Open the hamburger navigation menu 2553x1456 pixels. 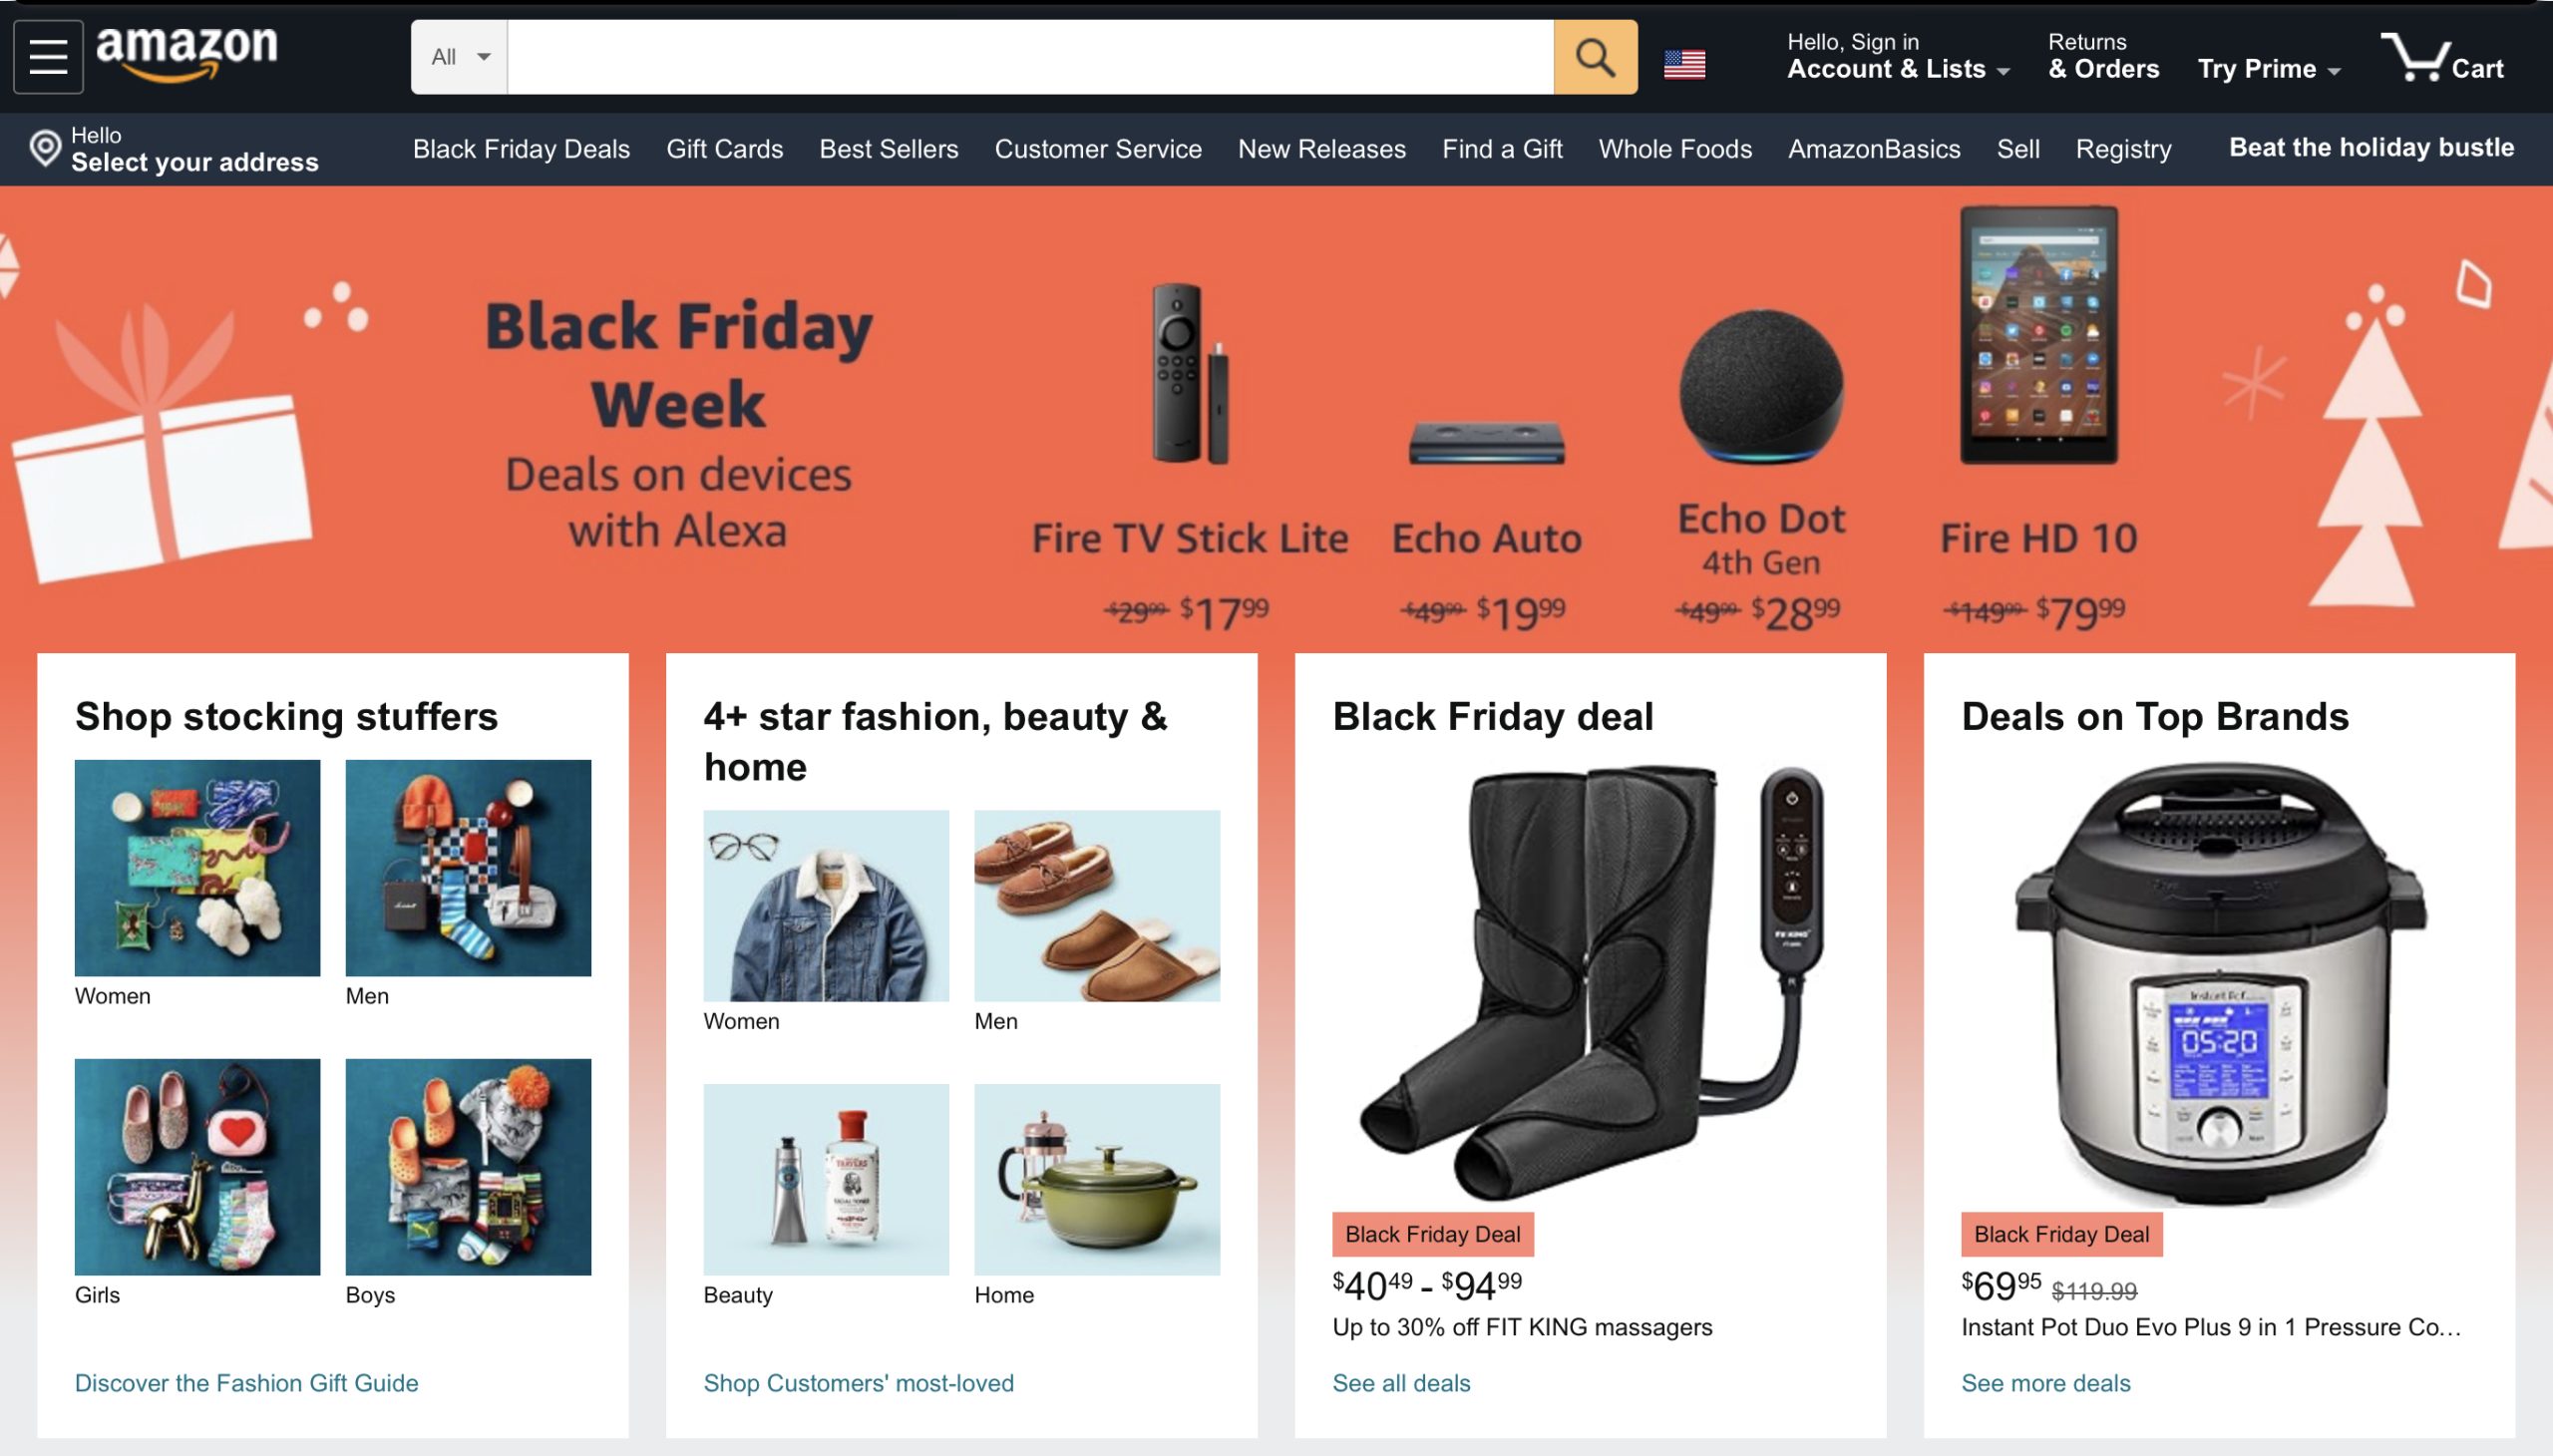[x=47, y=55]
